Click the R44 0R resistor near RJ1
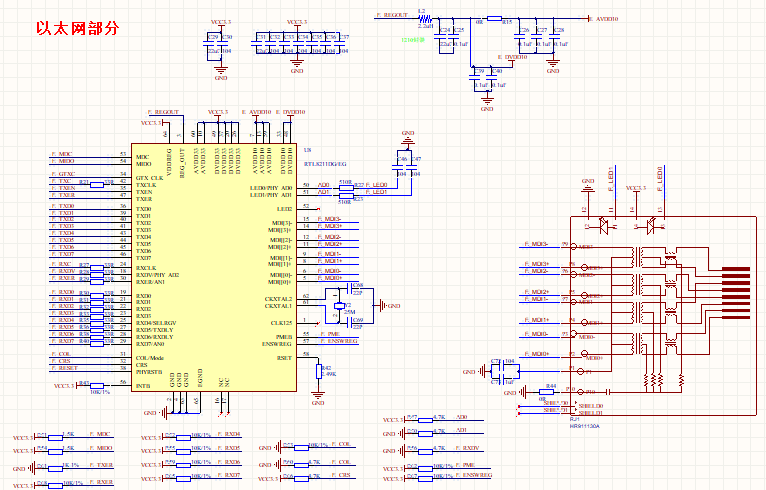766x490 pixels. click(x=547, y=391)
